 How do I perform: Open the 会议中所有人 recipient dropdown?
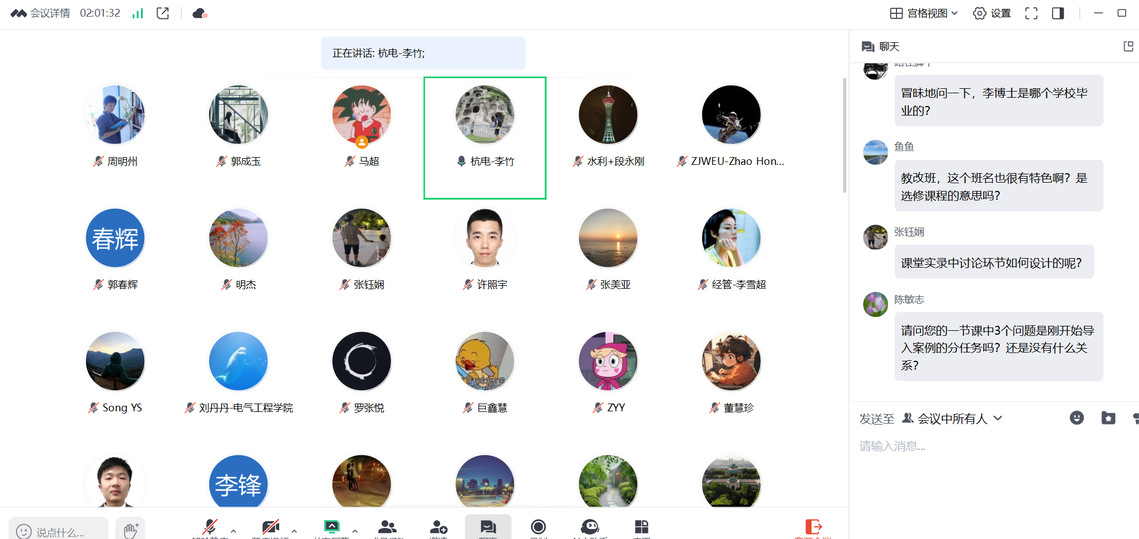coord(952,418)
